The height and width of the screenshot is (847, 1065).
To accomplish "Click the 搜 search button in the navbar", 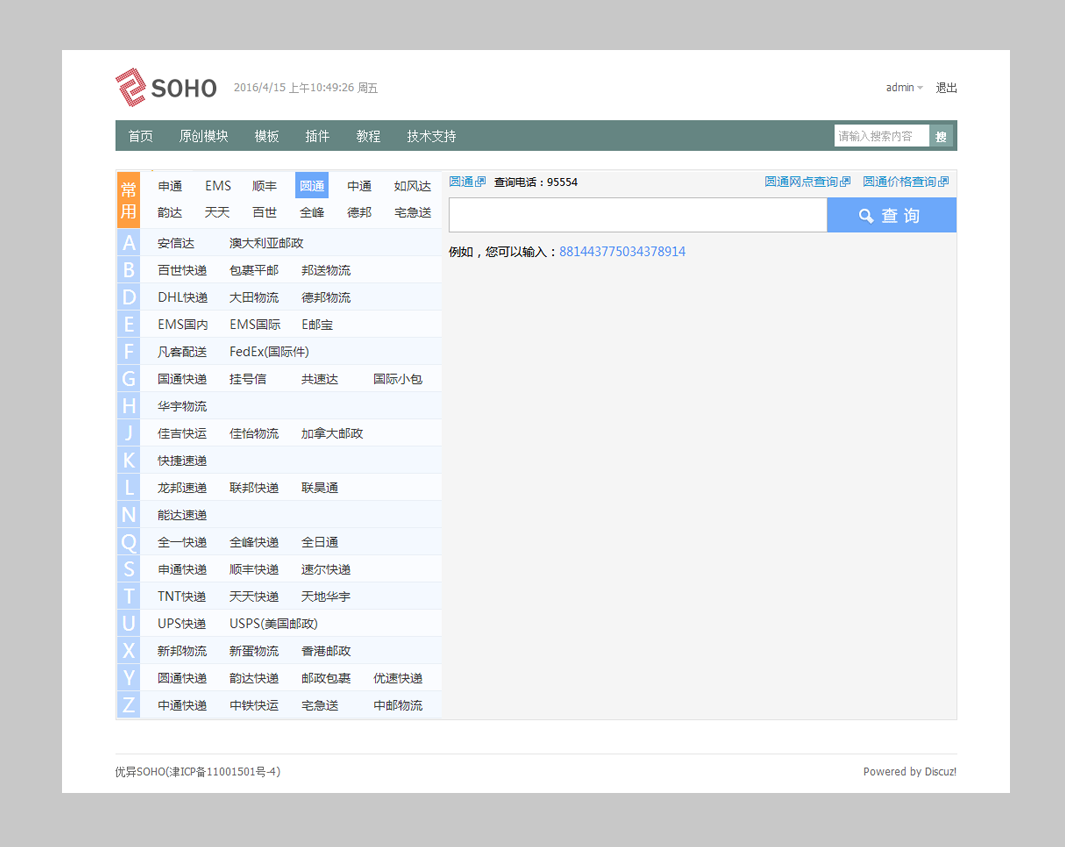I will tap(941, 136).
